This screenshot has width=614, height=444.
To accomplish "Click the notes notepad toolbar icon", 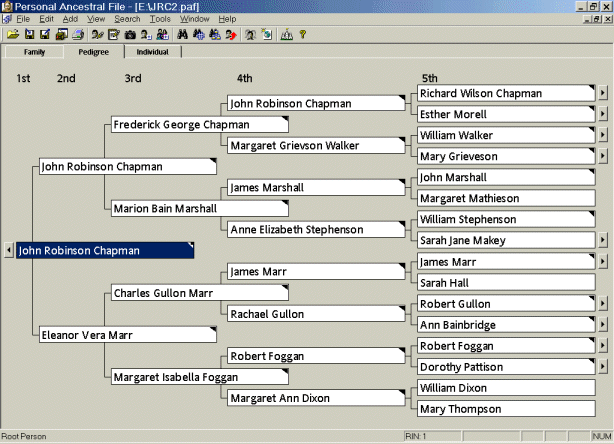I will pos(113,34).
